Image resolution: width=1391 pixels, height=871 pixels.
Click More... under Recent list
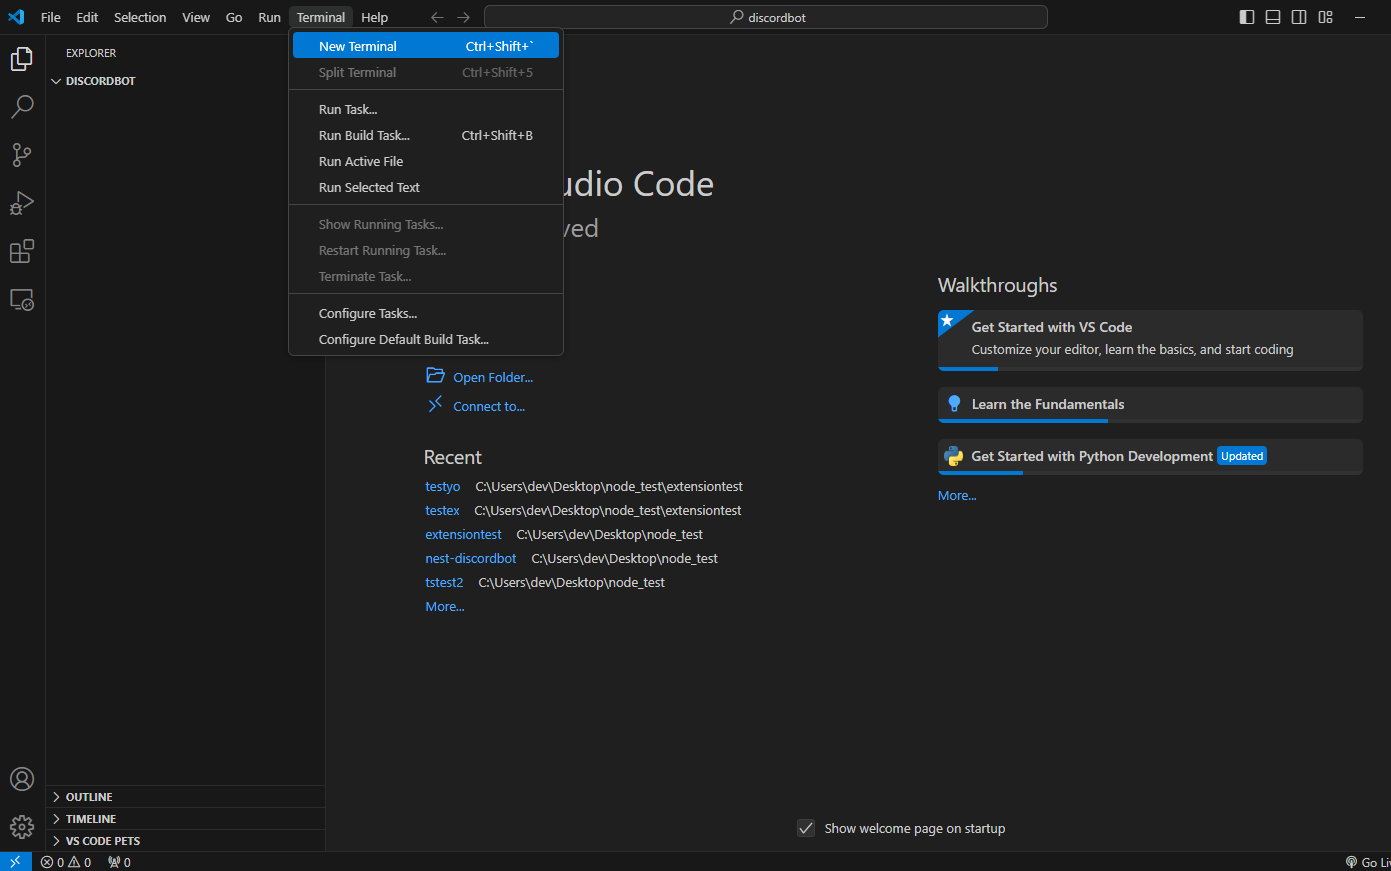point(445,606)
